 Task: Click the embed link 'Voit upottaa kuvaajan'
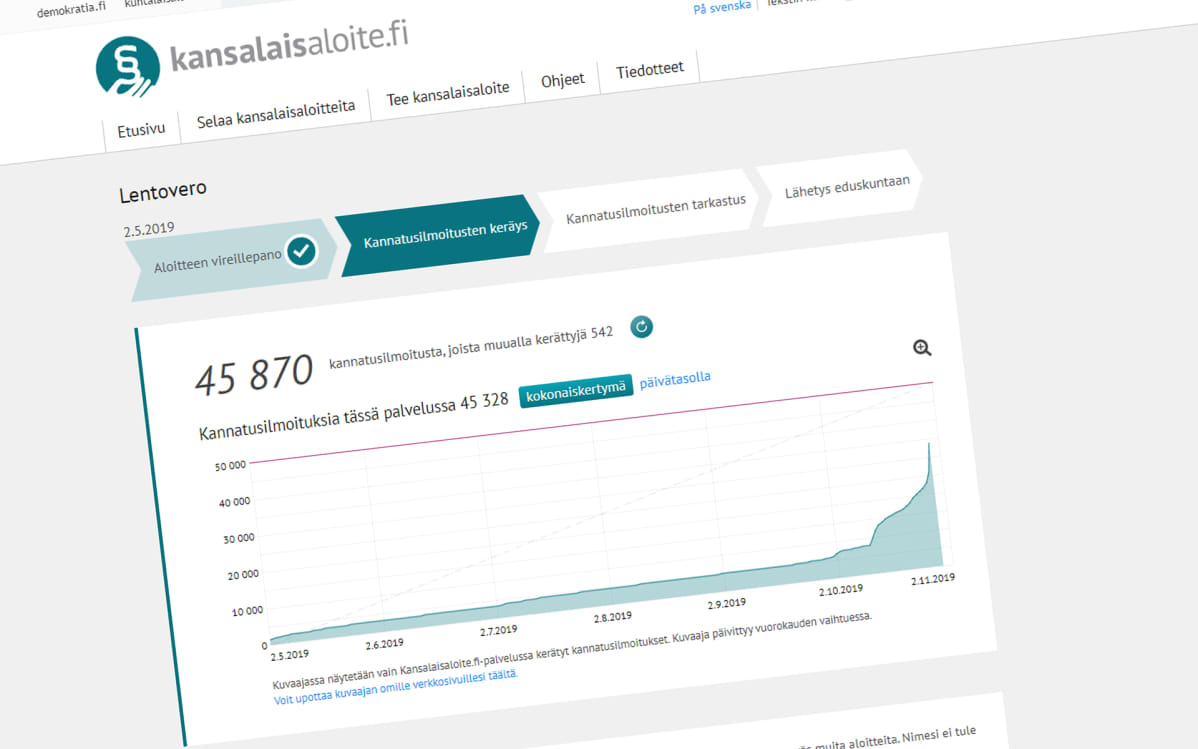coord(396,687)
